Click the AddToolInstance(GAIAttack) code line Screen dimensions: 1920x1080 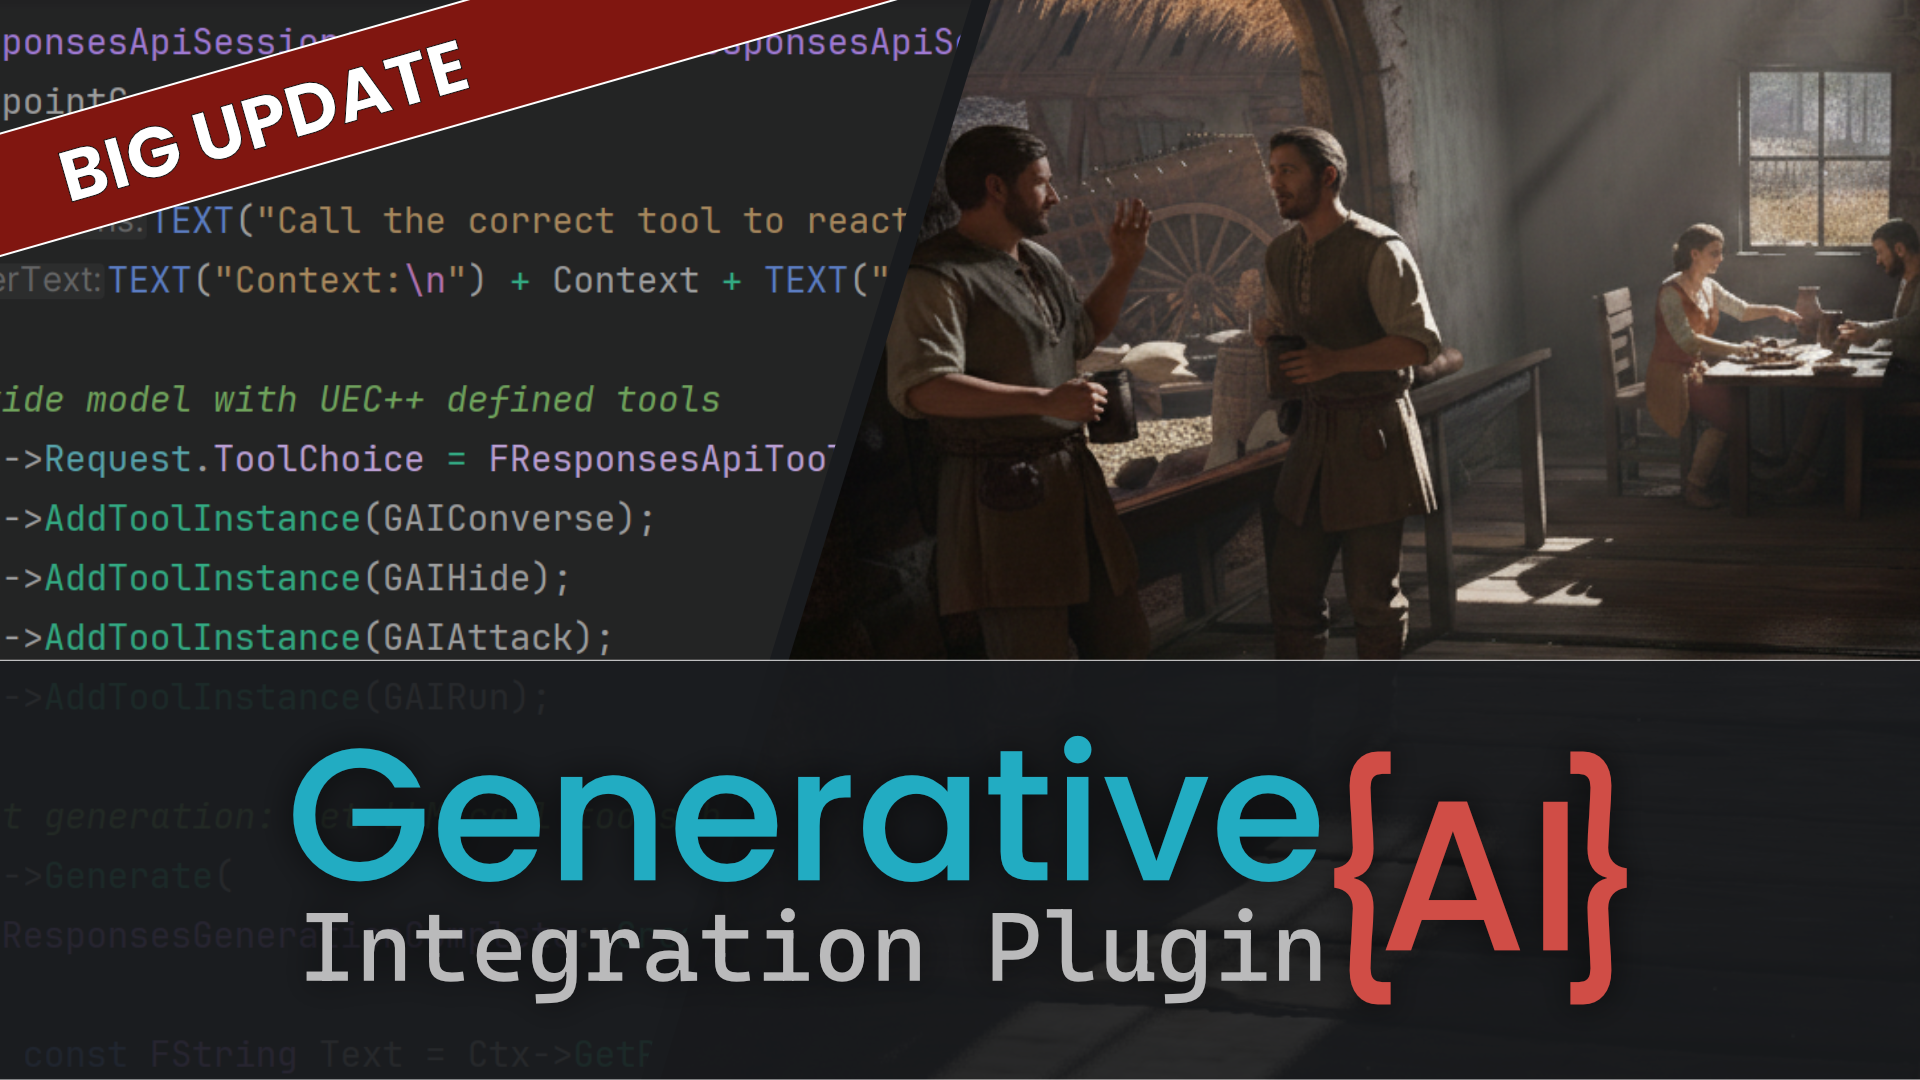pyautogui.click(x=308, y=638)
